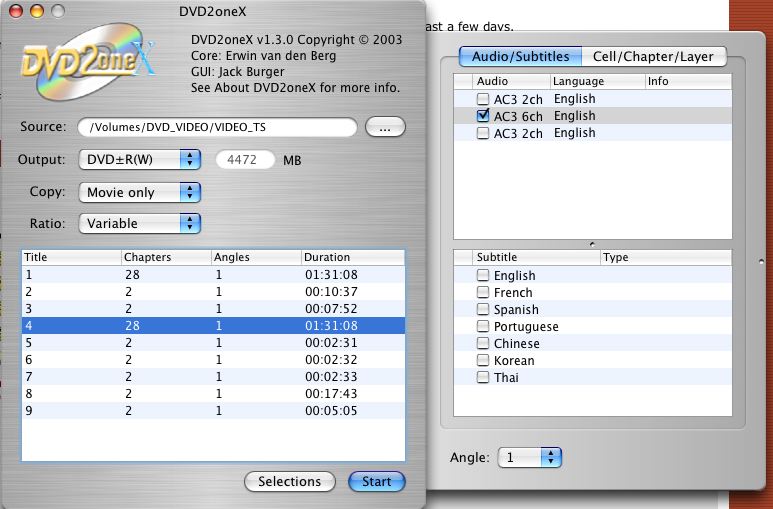Click the Language column header
Viewport: 773px width, 509px height.
click(597, 81)
